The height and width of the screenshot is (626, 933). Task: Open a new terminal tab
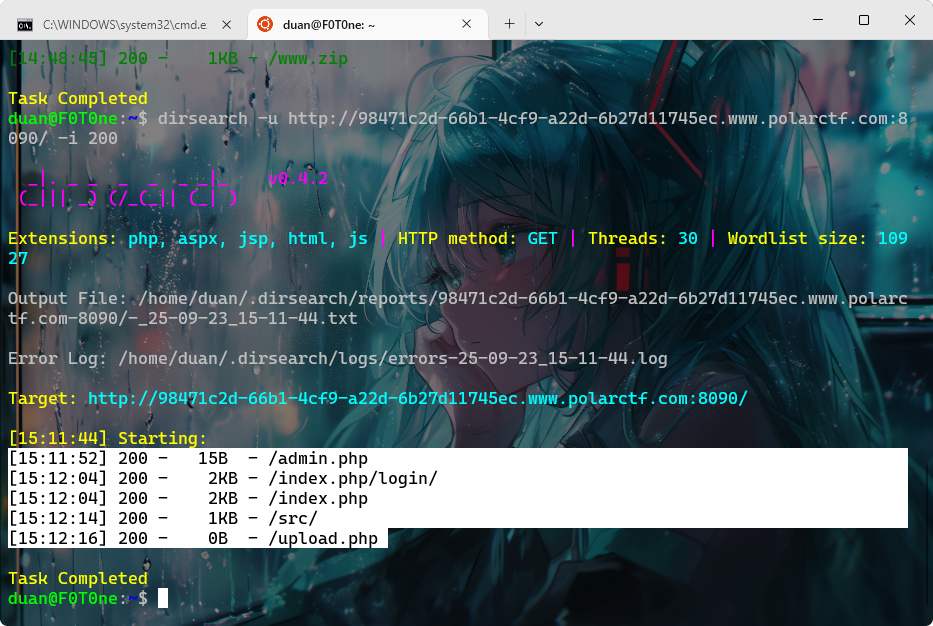click(509, 24)
